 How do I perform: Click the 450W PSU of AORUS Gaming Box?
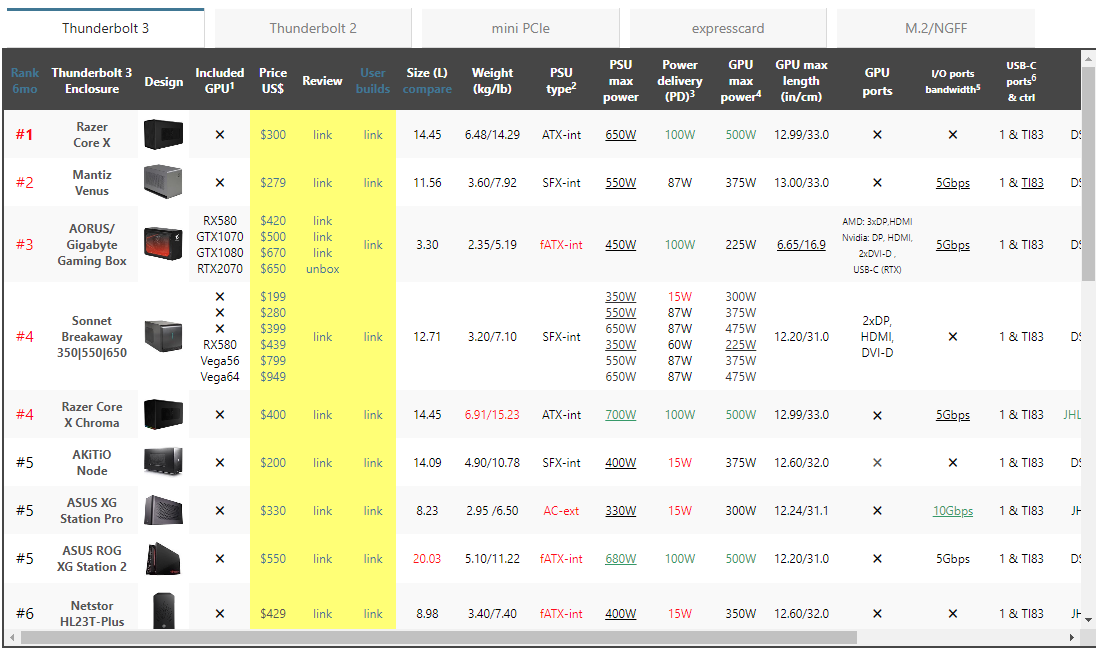(621, 245)
